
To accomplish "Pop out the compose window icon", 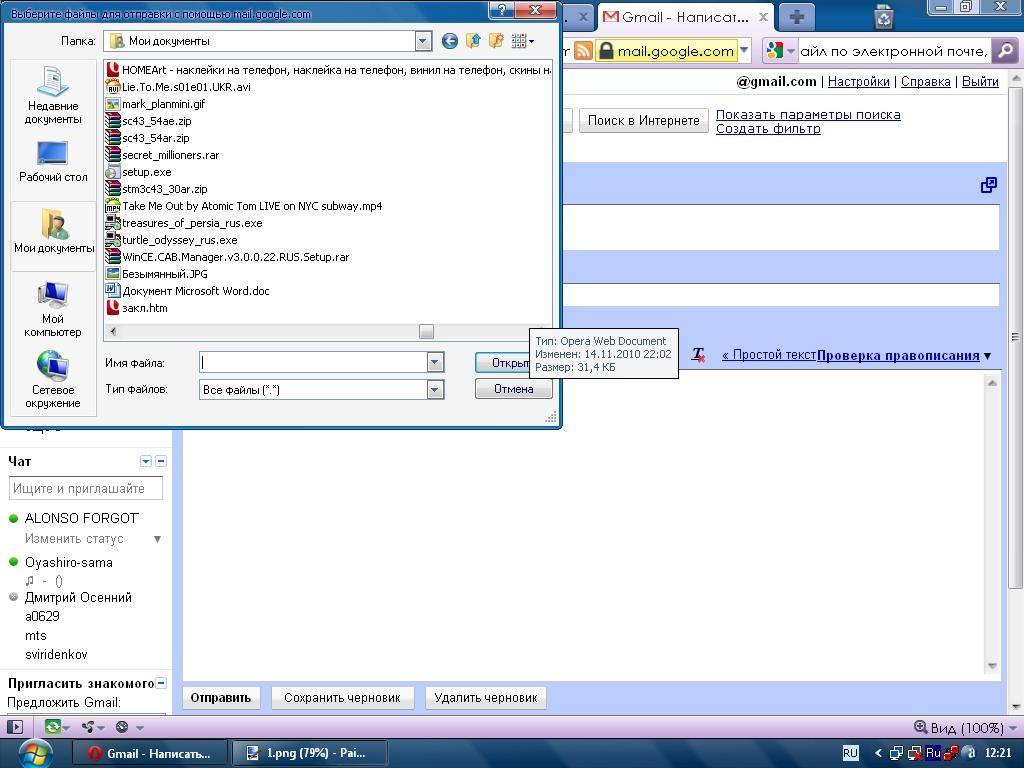I will (x=989, y=185).
